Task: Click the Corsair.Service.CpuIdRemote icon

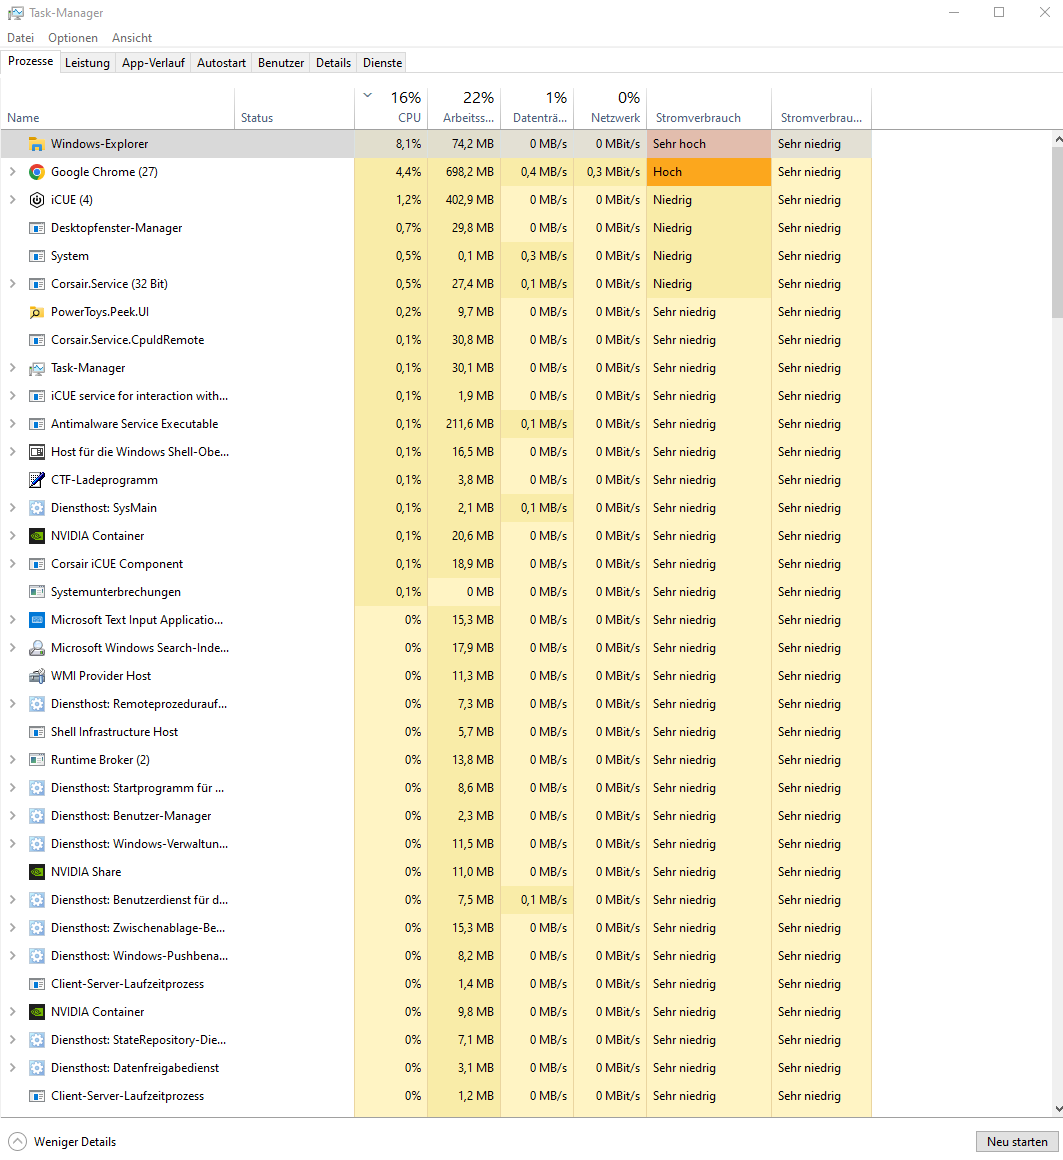Action: [x=36, y=340]
